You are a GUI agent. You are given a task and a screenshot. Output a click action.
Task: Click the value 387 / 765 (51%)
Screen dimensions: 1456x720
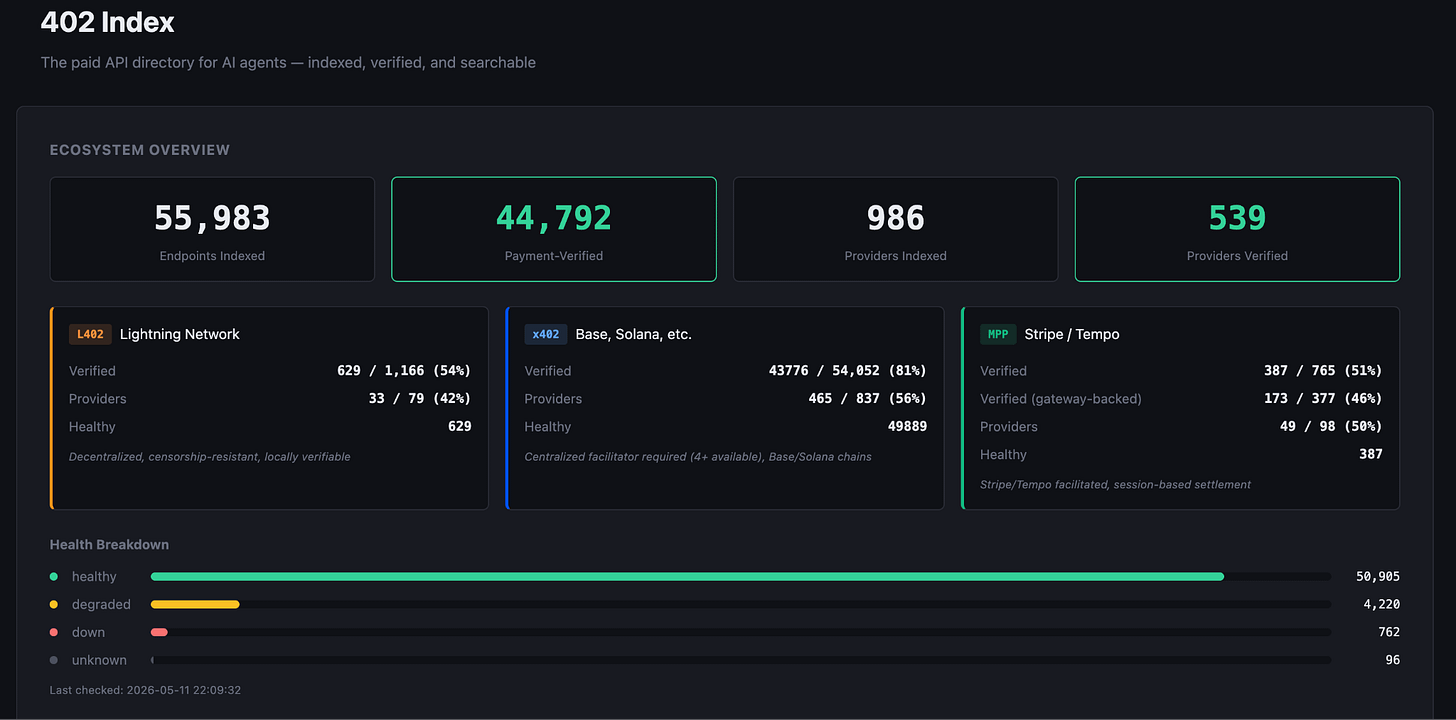1323,371
